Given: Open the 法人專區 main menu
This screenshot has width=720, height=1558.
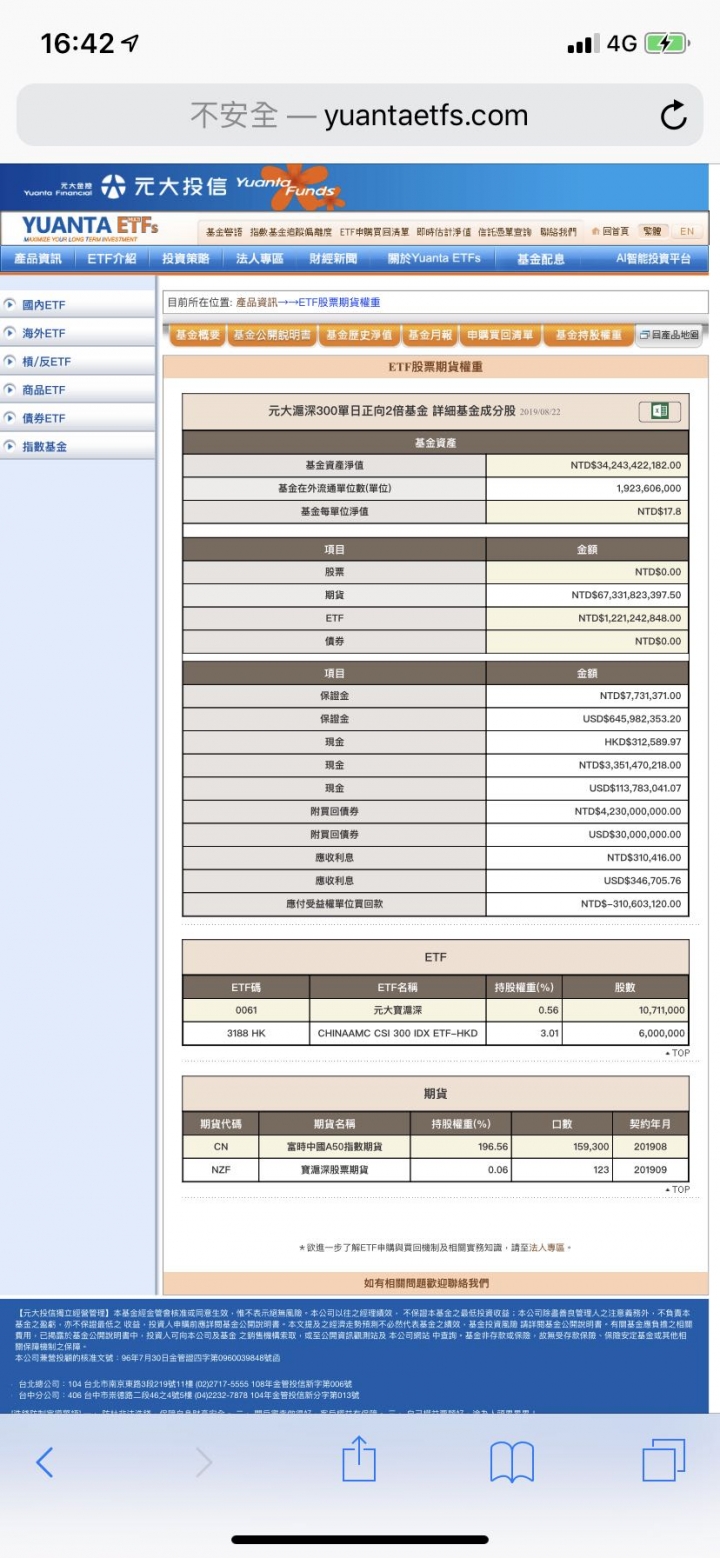Looking at the screenshot, I should click(260, 259).
